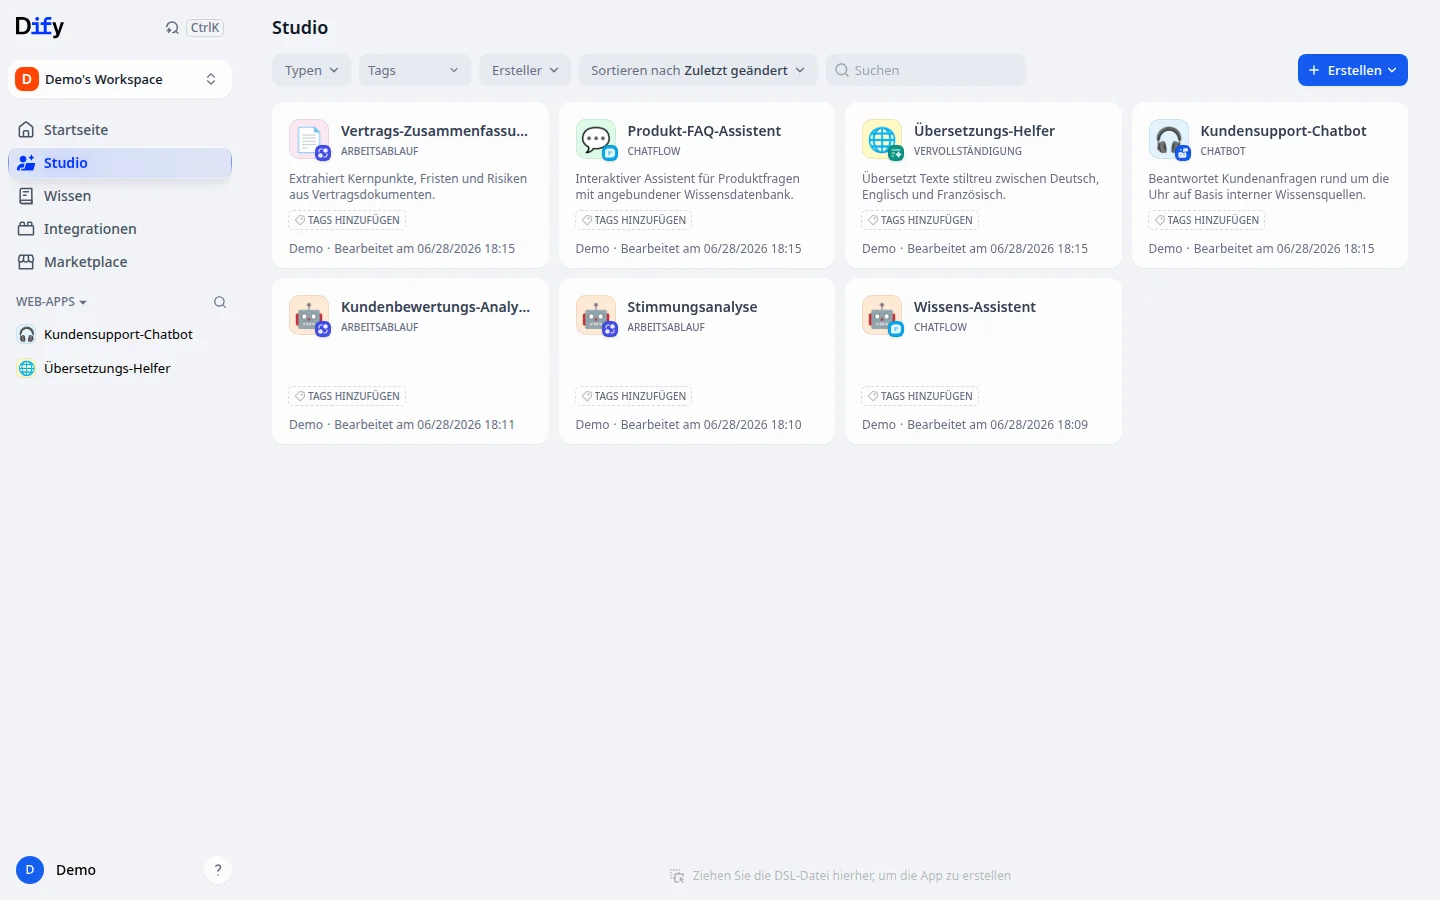The height and width of the screenshot is (900, 1440).
Task: Open the Demo user account menu
Action: pyautogui.click(x=57, y=870)
